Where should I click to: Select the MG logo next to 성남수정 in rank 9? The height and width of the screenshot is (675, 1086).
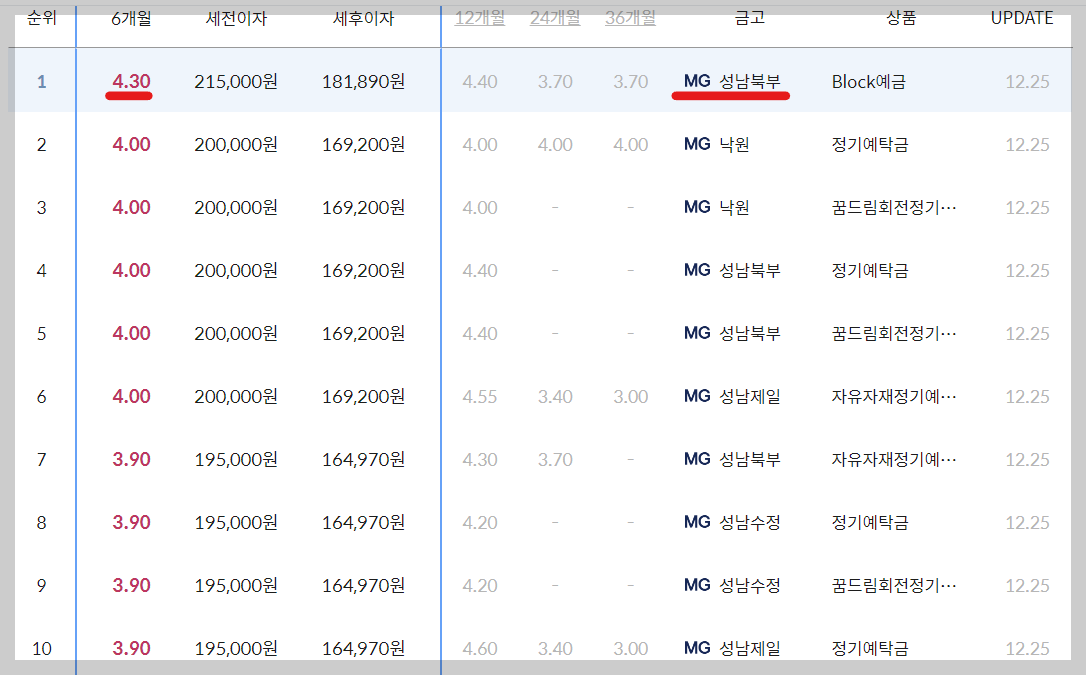(696, 585)
